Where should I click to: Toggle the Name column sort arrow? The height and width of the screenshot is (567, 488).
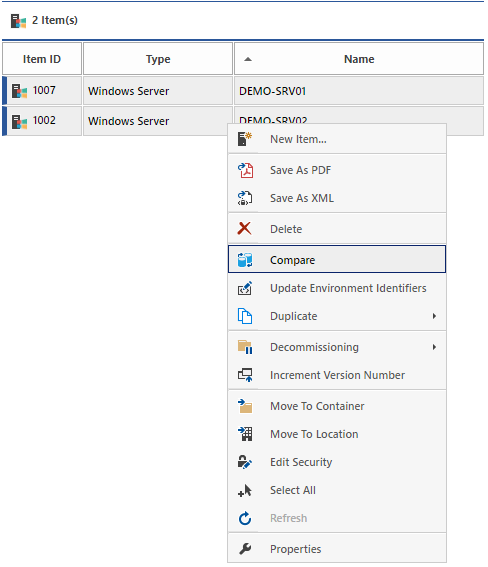pos(248,59)
